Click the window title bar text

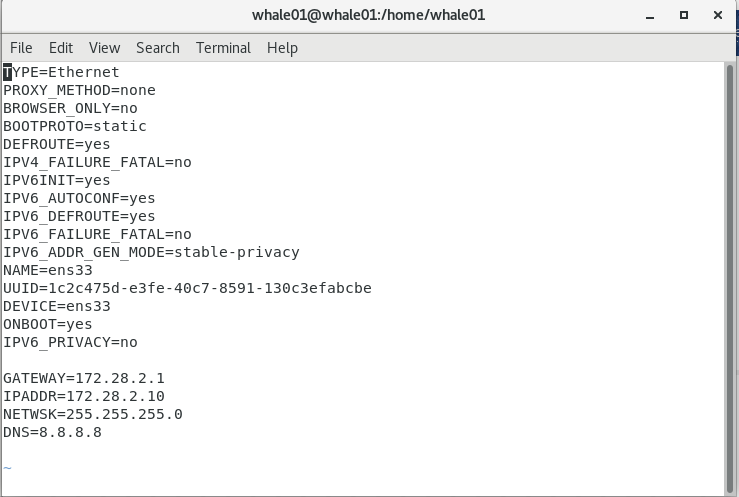coord(369,15)
